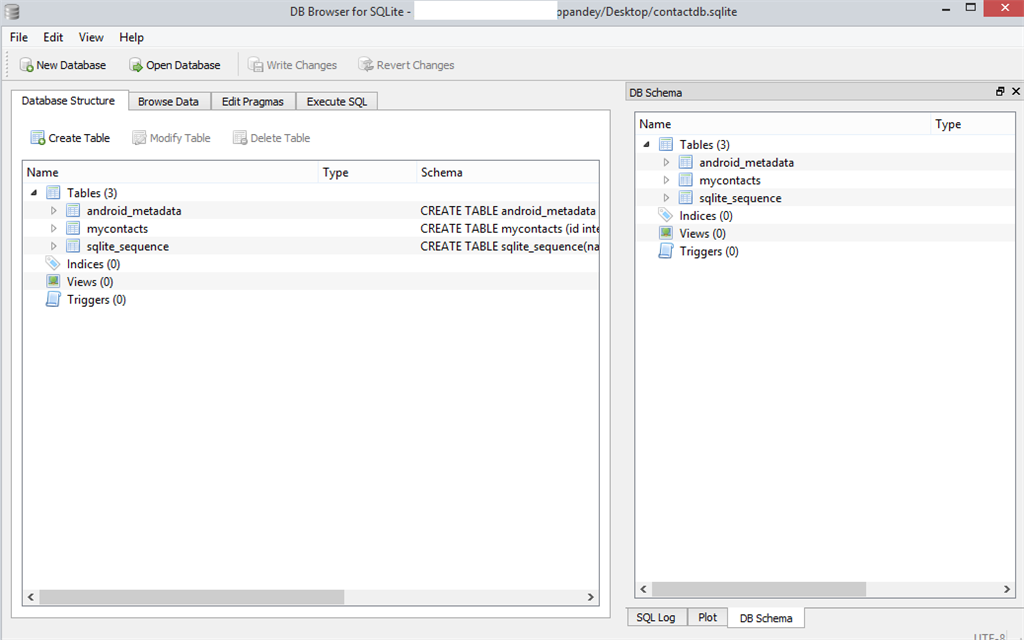Screen dimensions: 1024x640
Task: Select the Database Structure tab
Action: [69, 101]
